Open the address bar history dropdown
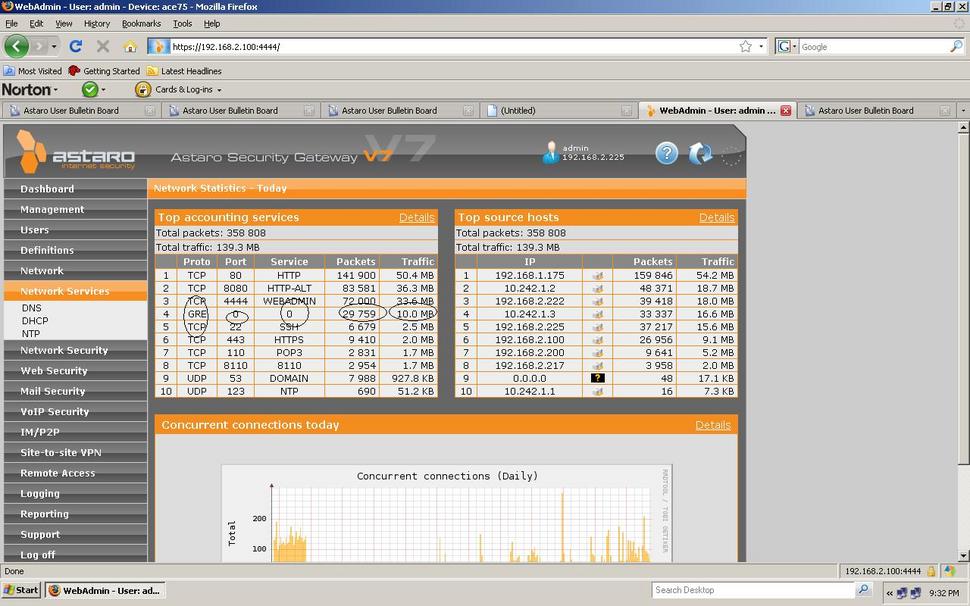Image resolution: width=970 pixels, height=606 pixels. coord(761,46)
